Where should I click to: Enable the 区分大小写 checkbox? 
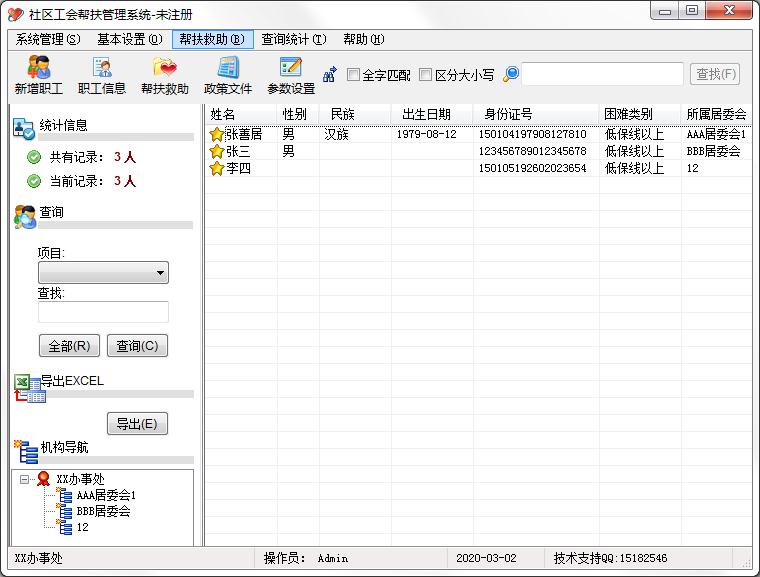[426, 75]
